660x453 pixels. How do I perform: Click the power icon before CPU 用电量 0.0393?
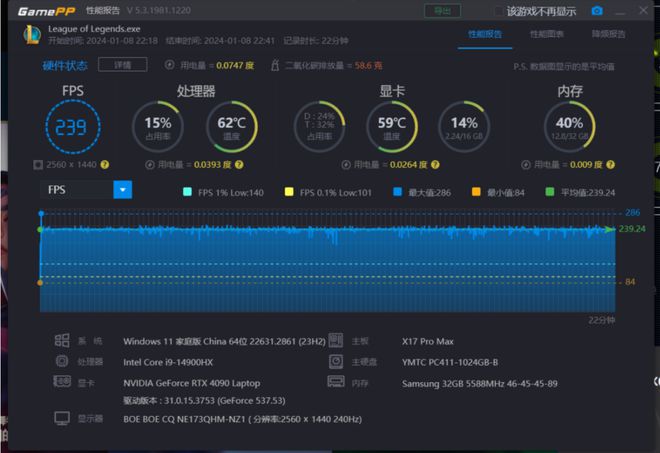(x=150, y=165)
